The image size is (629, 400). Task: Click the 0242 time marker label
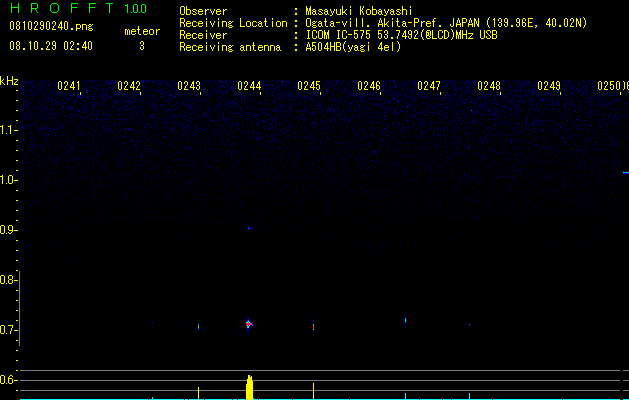click(129, 86)
